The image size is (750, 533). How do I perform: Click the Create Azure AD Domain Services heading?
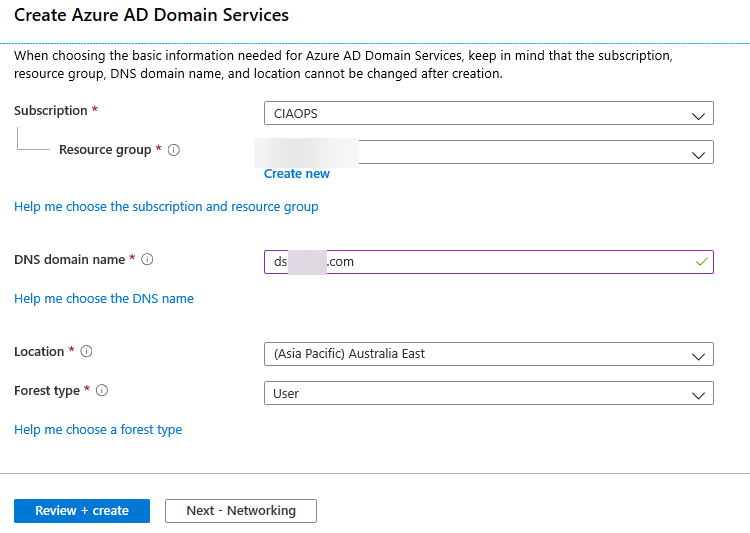click(151, 16)
